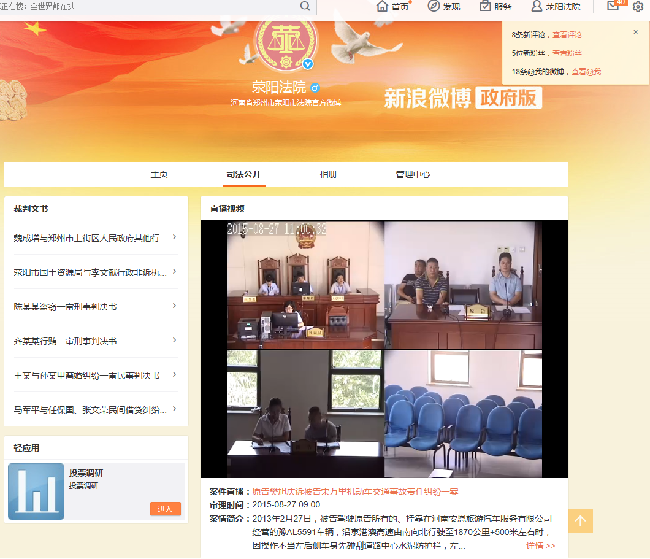This screenshot has height=559, width=650.
Task: Close the new-notifications popup
Action: click(635, 32)
